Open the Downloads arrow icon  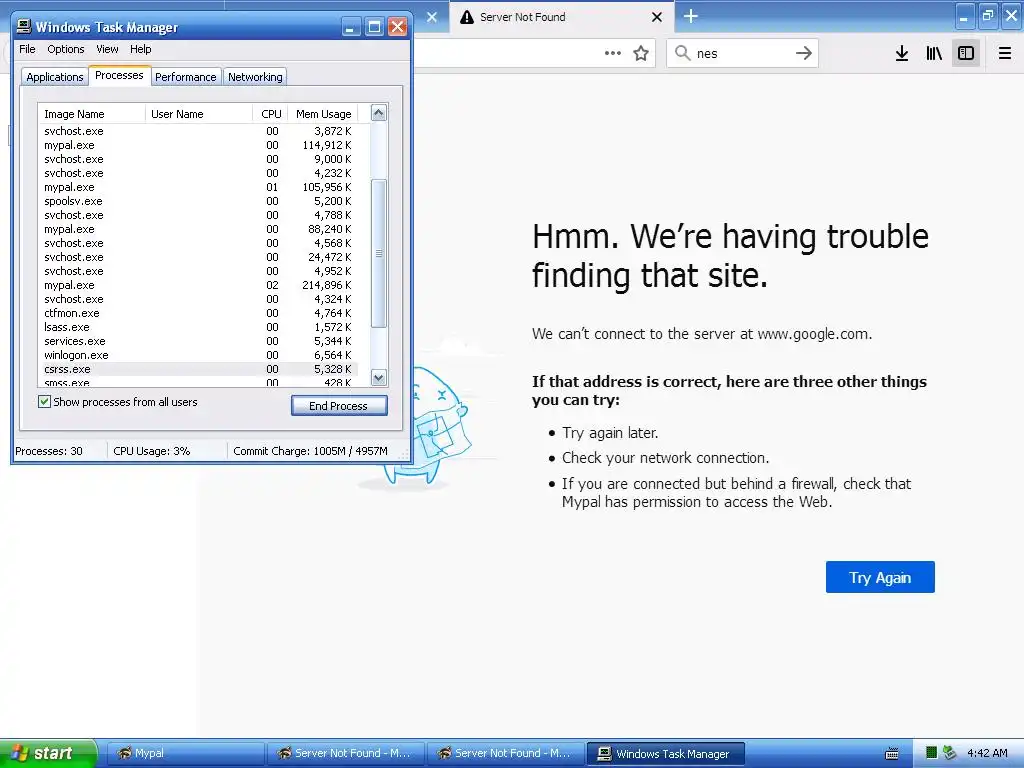pos(902,53)
